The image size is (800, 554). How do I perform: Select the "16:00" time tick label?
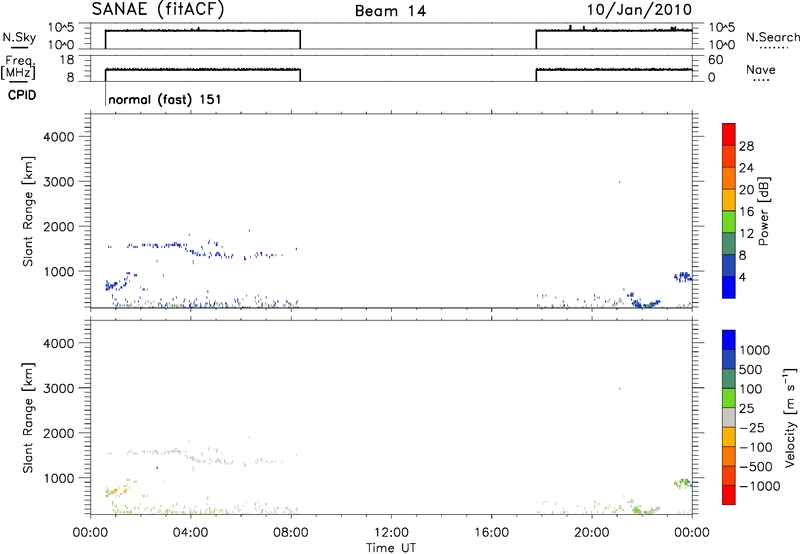pos(491,533)
